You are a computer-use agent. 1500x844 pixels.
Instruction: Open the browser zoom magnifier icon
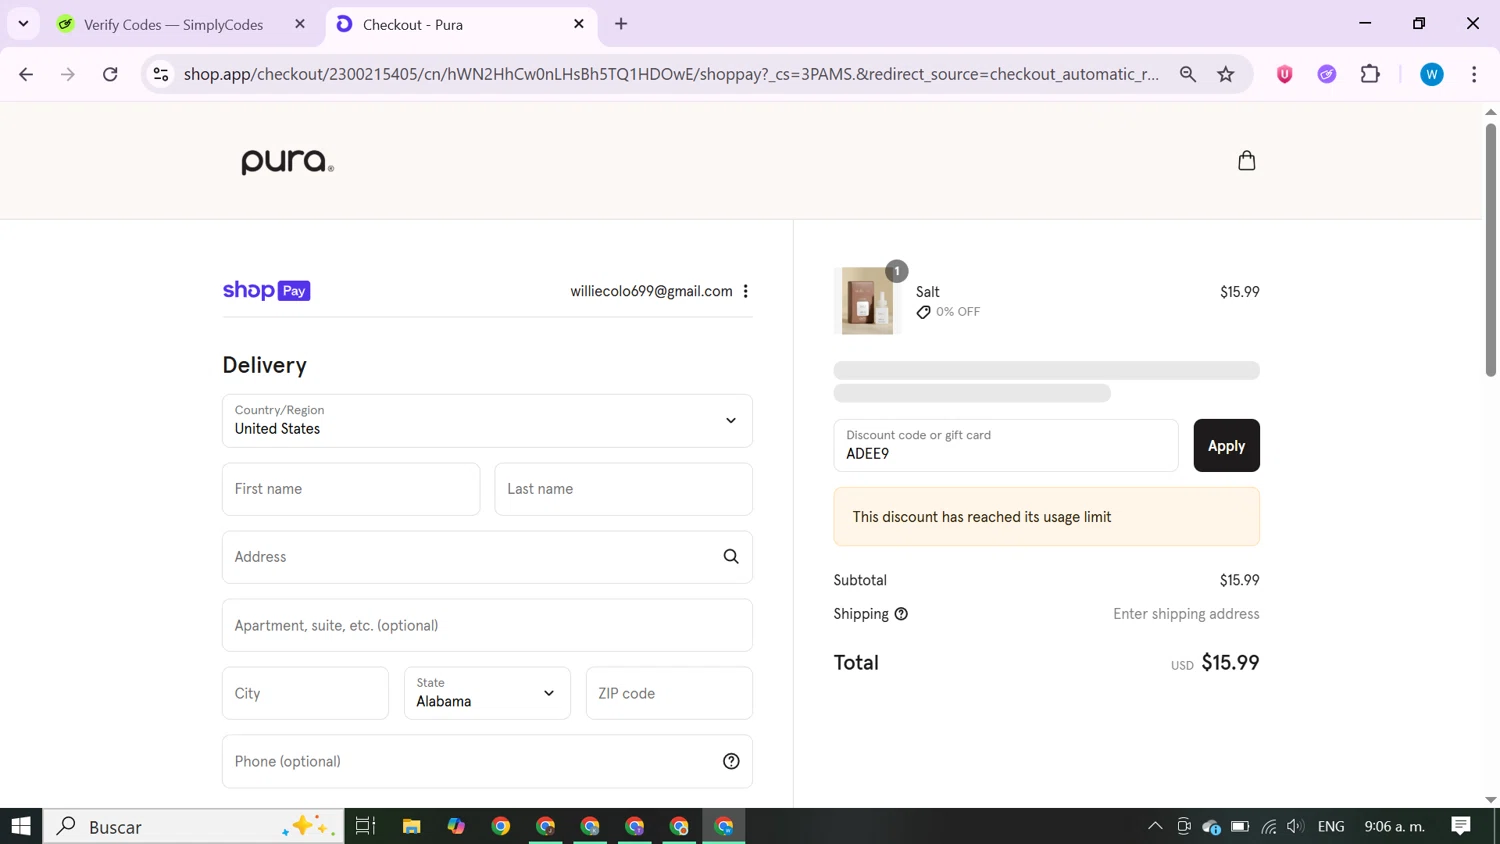pos(1188,74)
